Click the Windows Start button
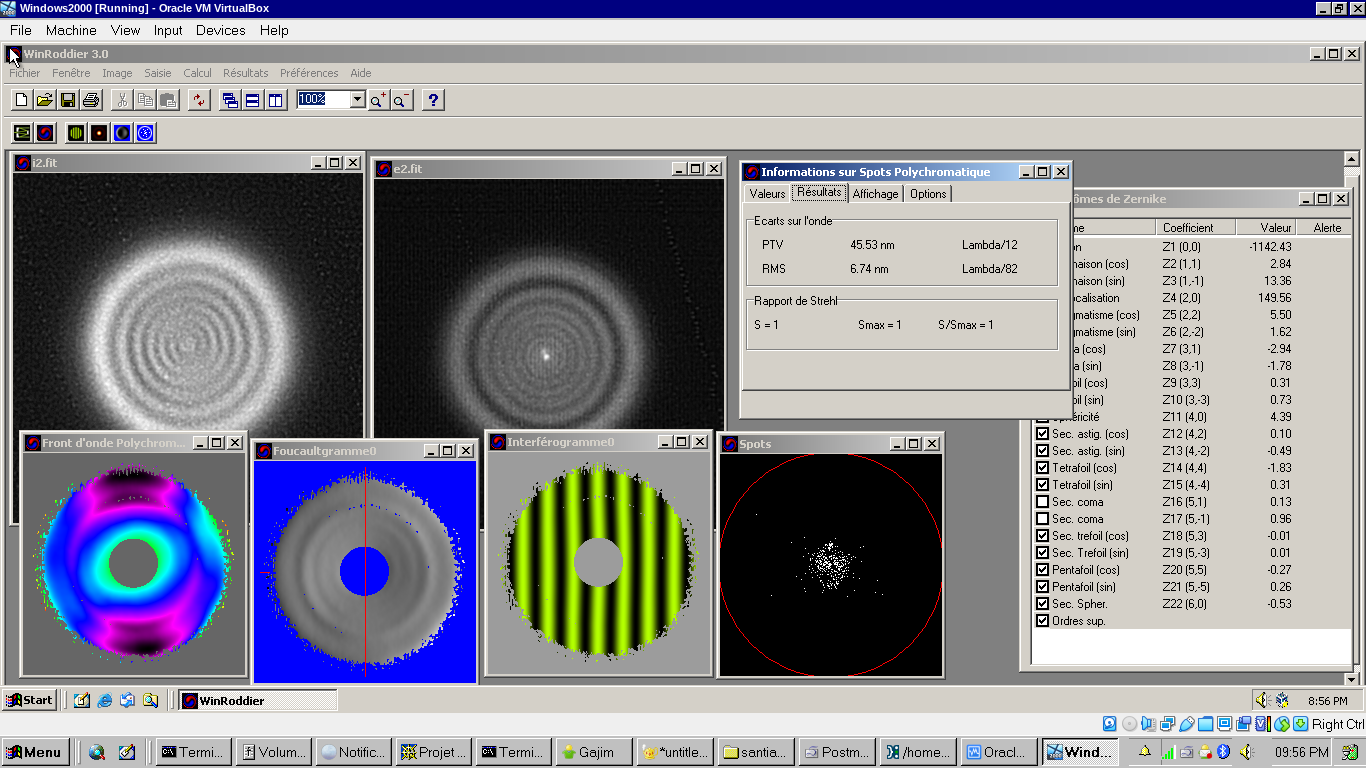Screen dimensions: 1366x768 pyautogui.click(x=30, y=700)
